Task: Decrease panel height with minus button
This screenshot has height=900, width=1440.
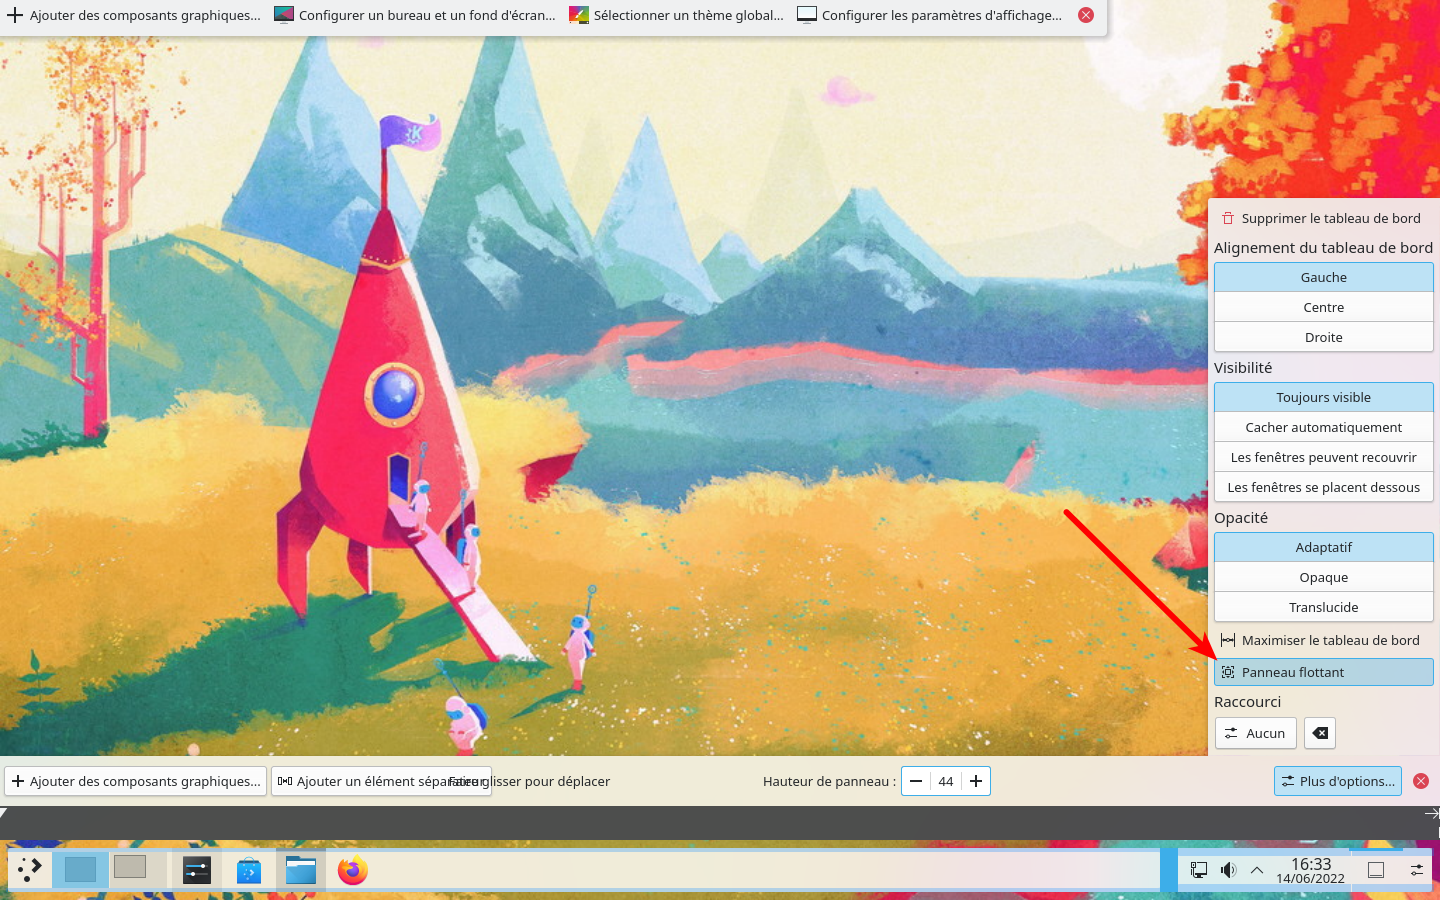Action: 916,781
